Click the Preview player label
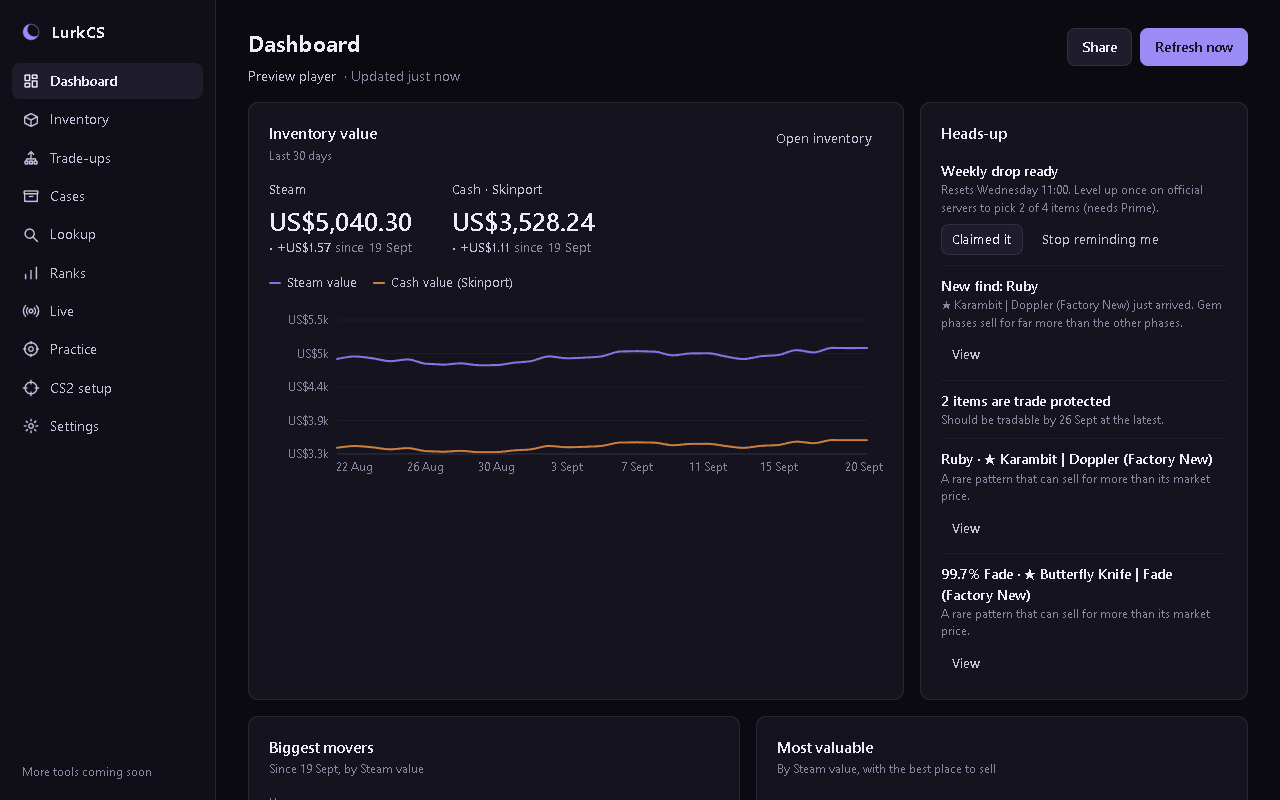 pos(292,76)
